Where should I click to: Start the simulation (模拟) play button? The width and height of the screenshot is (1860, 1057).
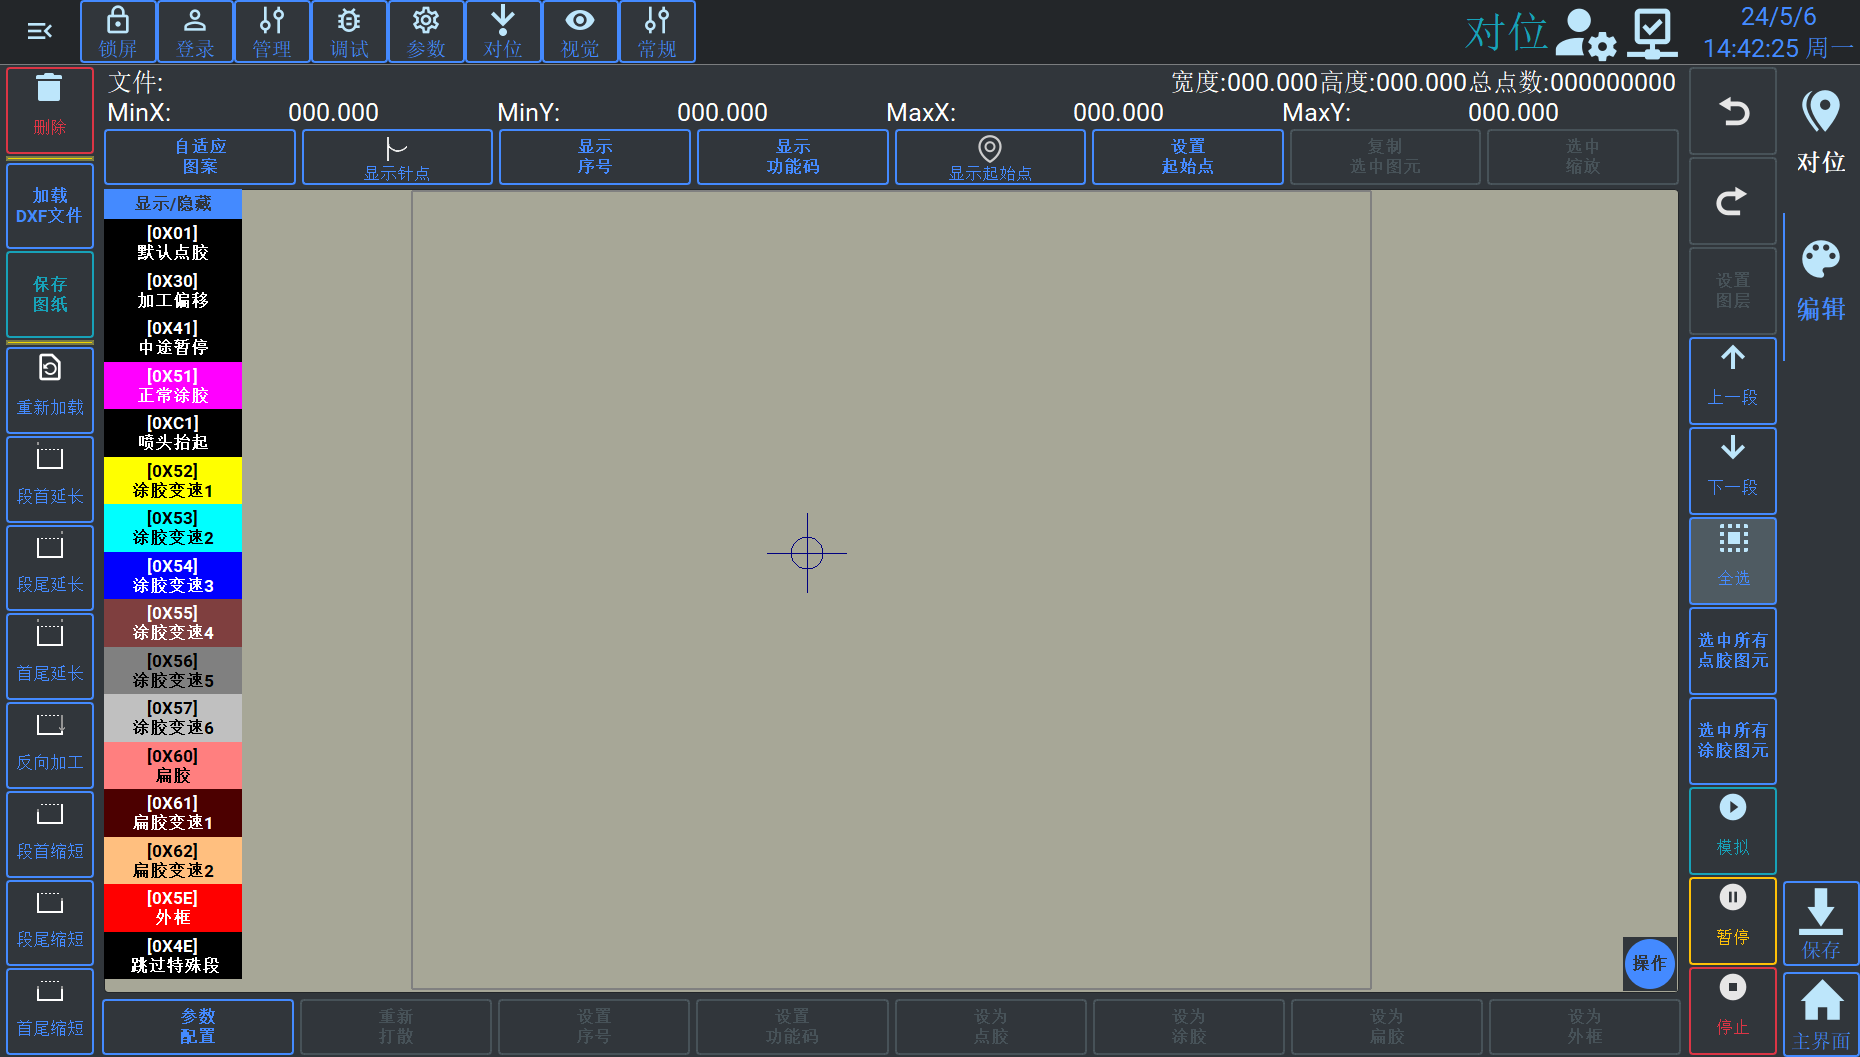pos(1732,808)
